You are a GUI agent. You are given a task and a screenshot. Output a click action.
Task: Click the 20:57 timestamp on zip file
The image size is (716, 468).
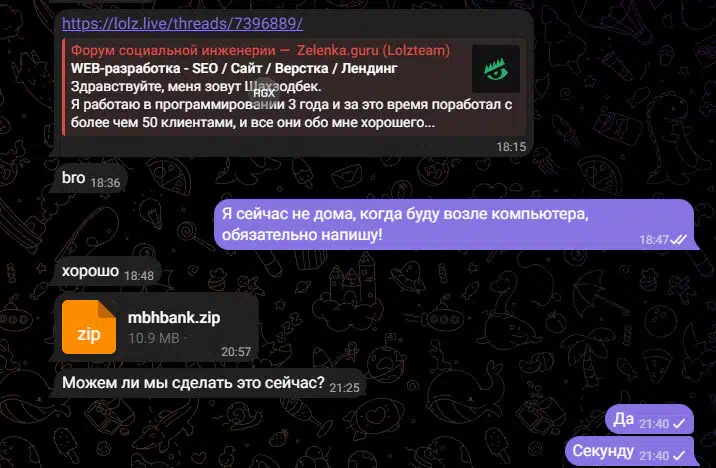(x=236, y=352)
